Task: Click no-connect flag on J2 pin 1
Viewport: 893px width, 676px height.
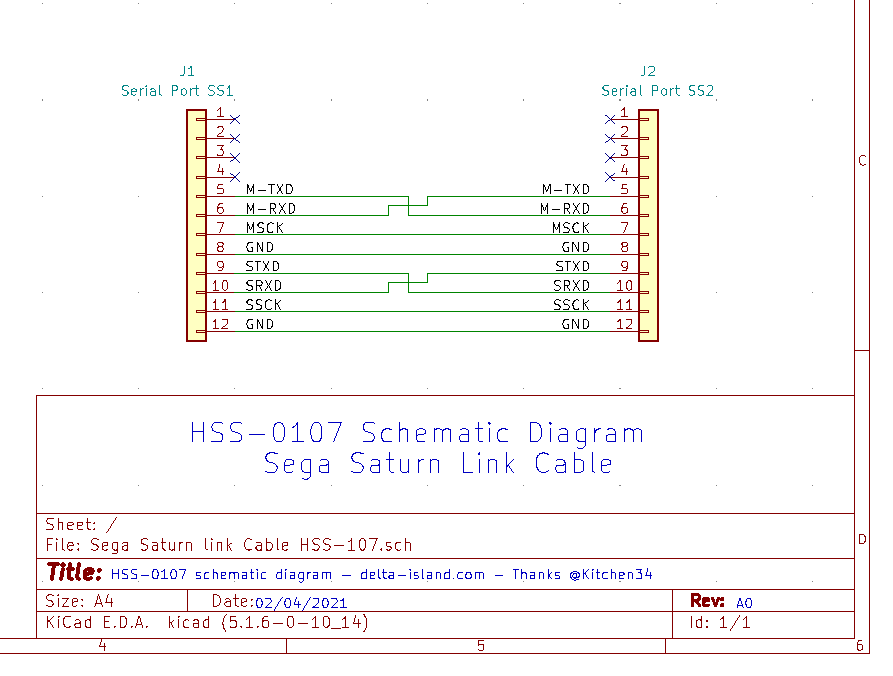Action: (610, 119)
